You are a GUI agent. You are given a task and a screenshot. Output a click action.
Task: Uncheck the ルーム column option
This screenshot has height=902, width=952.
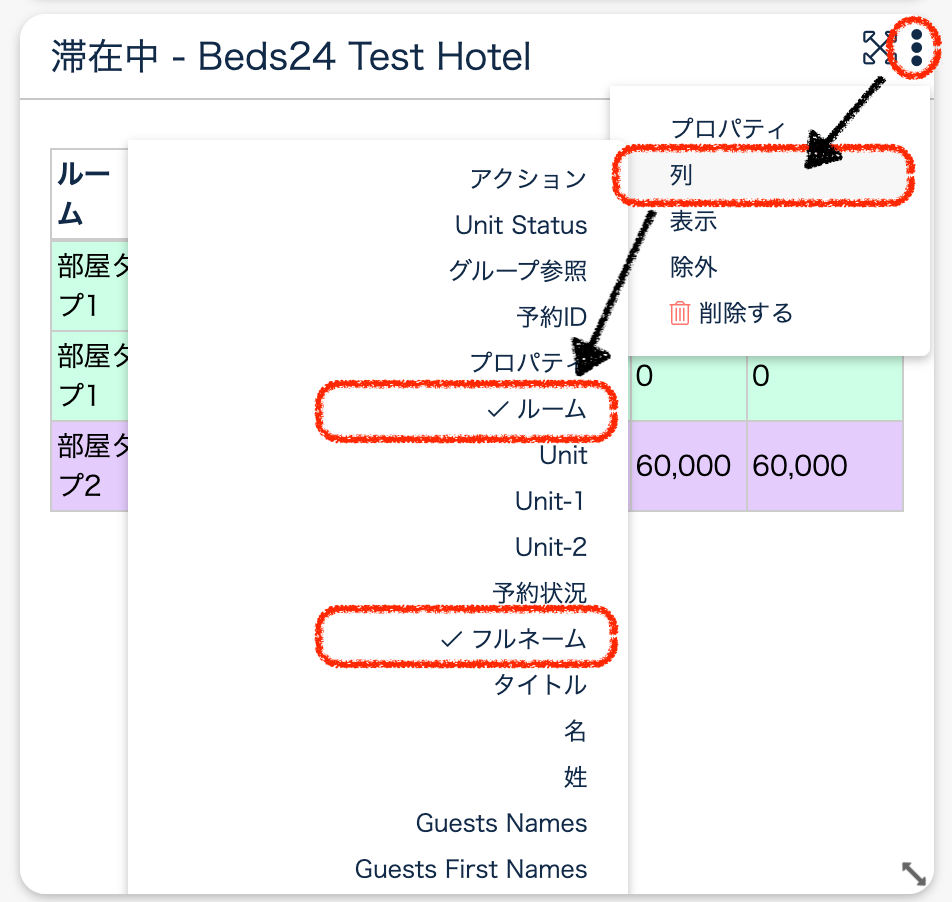click(x=538, y=409)
